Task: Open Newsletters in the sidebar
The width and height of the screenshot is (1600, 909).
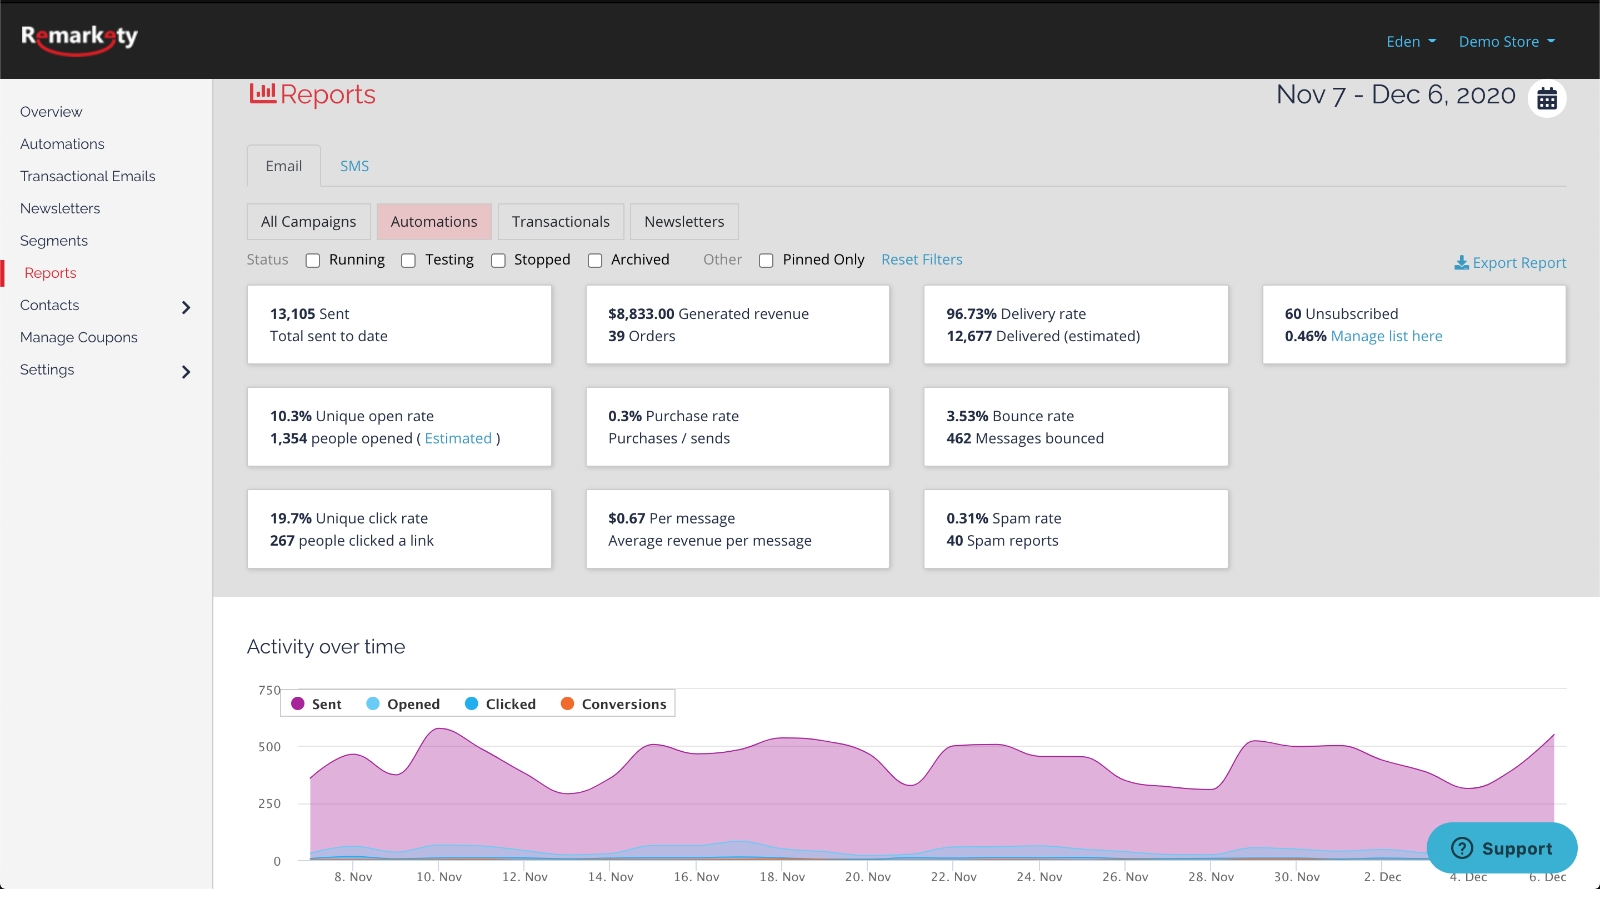Action: (60, 208)
